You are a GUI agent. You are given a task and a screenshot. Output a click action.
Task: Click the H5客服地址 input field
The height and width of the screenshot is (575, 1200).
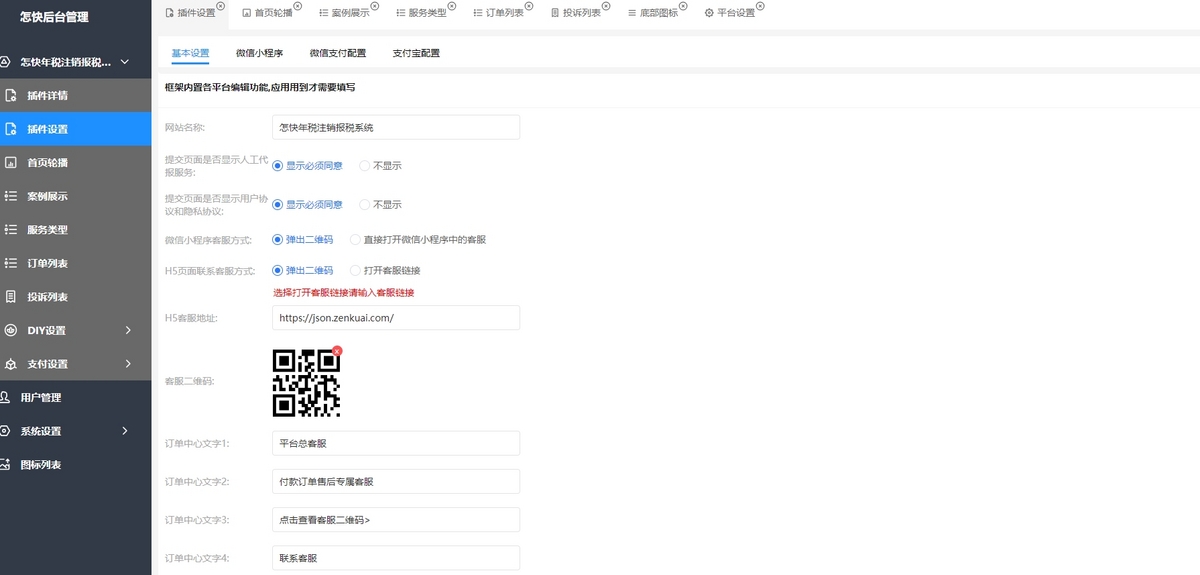click(x=396, y=317)
